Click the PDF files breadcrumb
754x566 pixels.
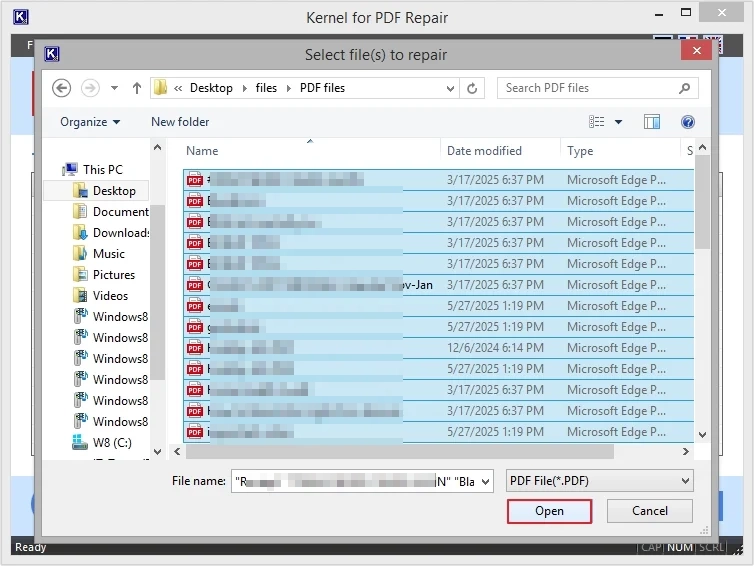pos(322,88)
